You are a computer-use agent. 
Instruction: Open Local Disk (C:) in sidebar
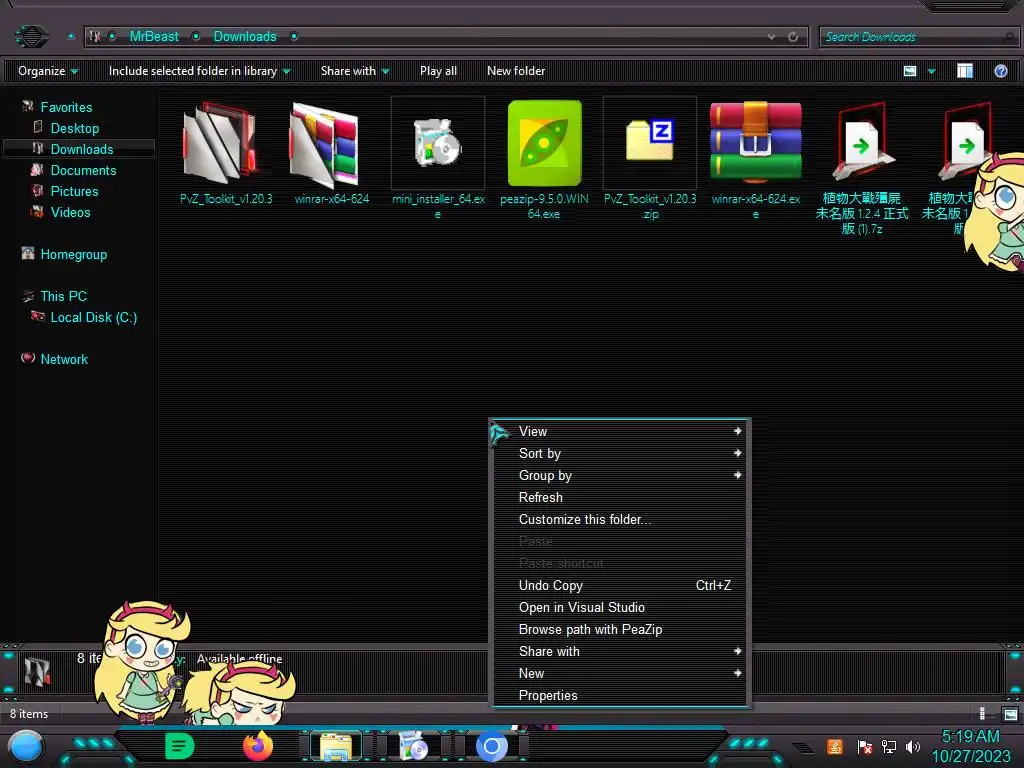point(93,317)
